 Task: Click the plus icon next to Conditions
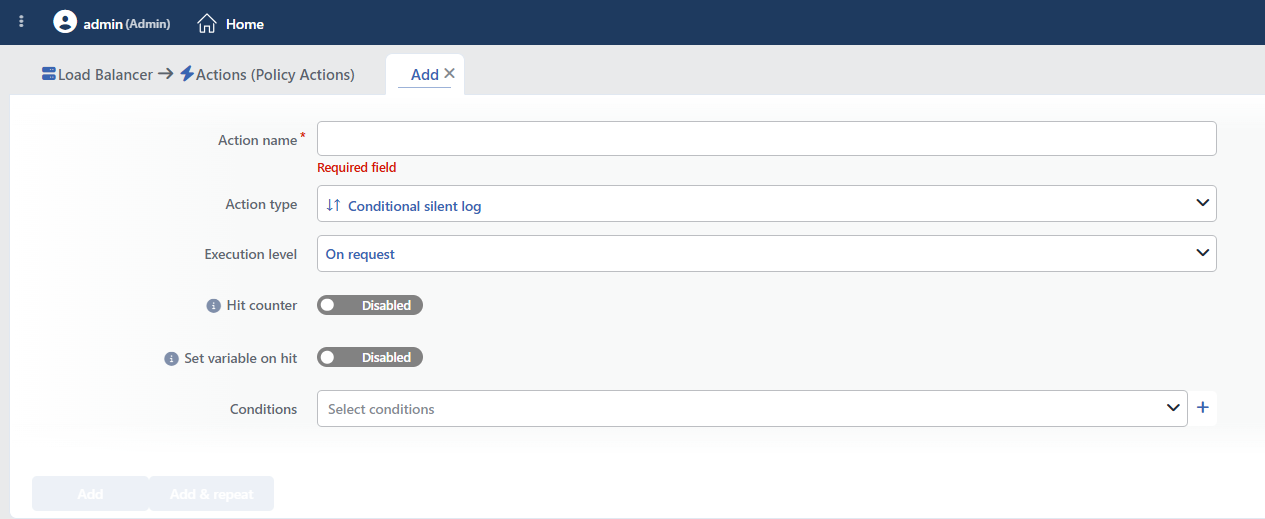1203,408
